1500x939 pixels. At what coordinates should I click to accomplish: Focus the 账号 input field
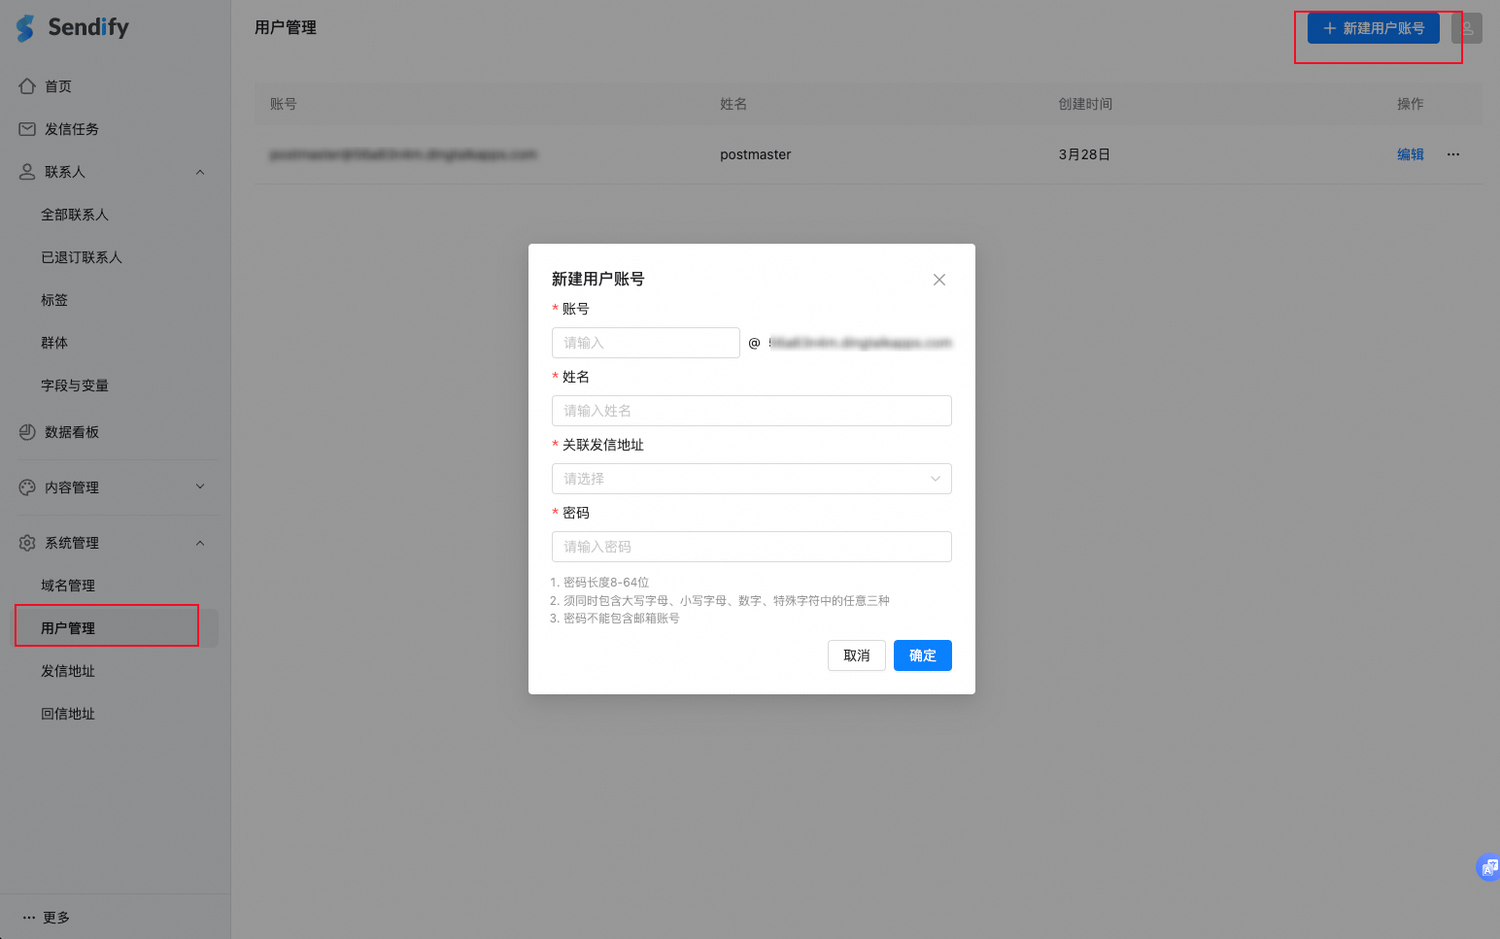645,343
